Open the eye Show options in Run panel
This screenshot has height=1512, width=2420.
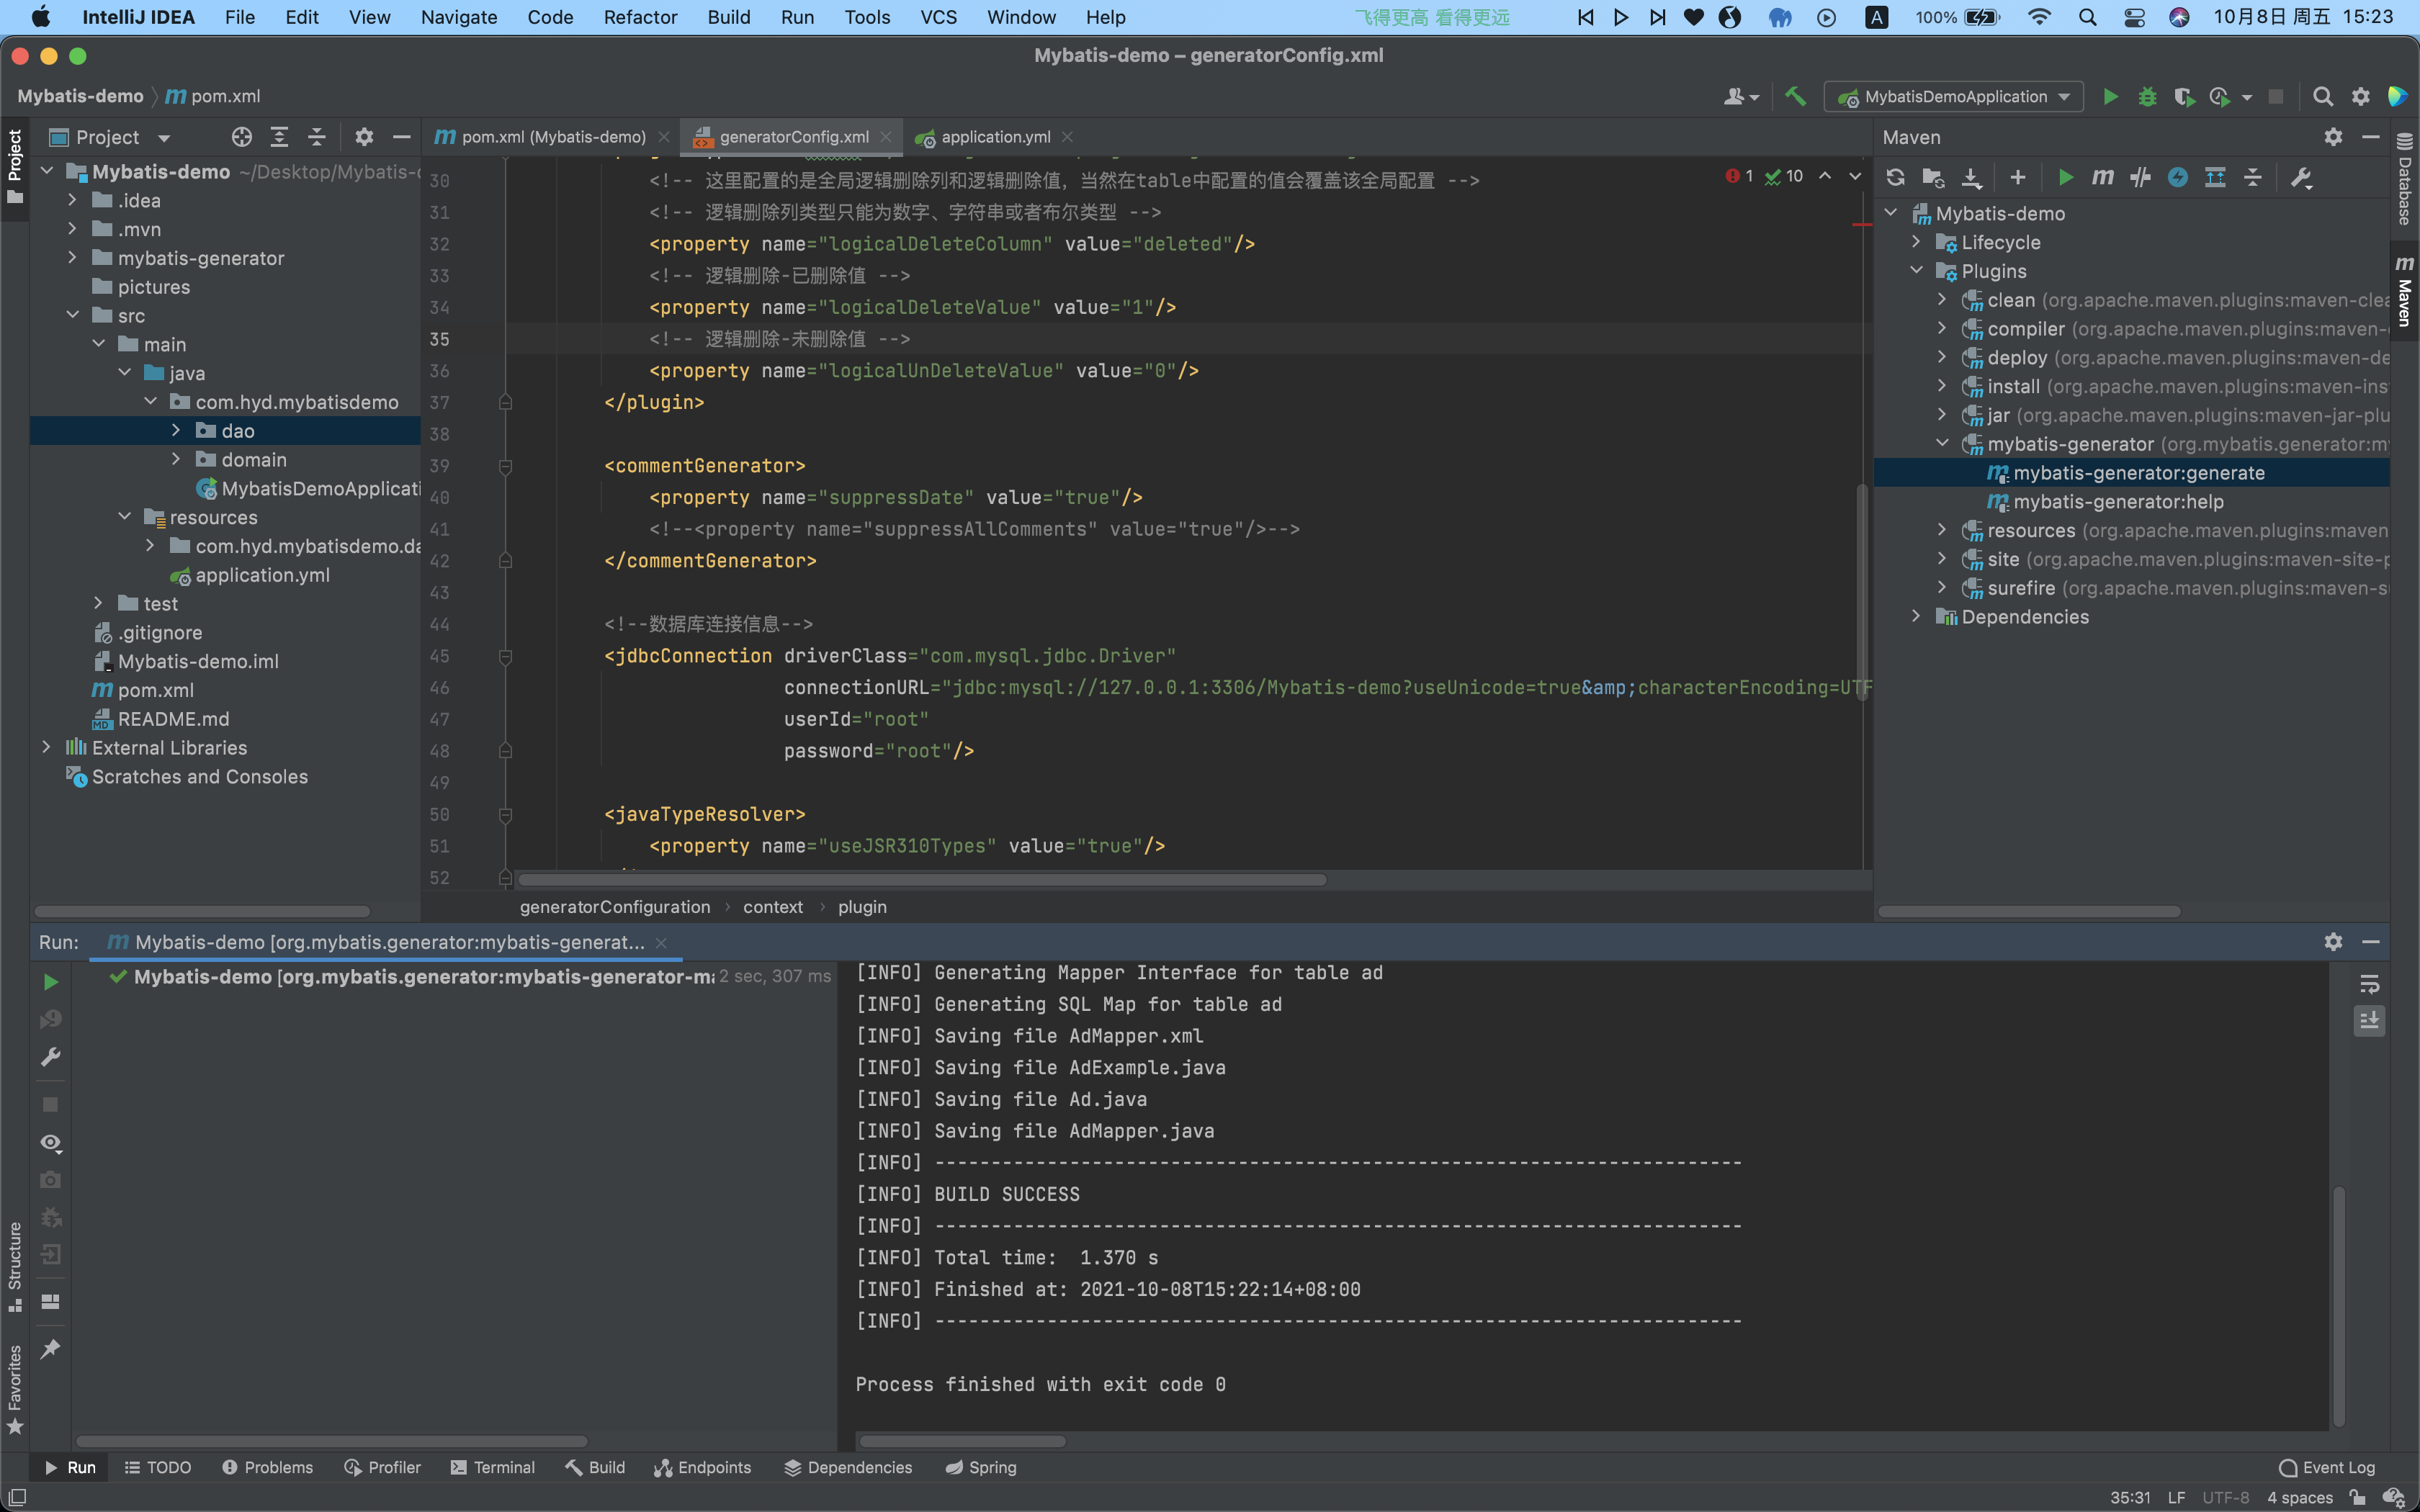point(50,1142)
